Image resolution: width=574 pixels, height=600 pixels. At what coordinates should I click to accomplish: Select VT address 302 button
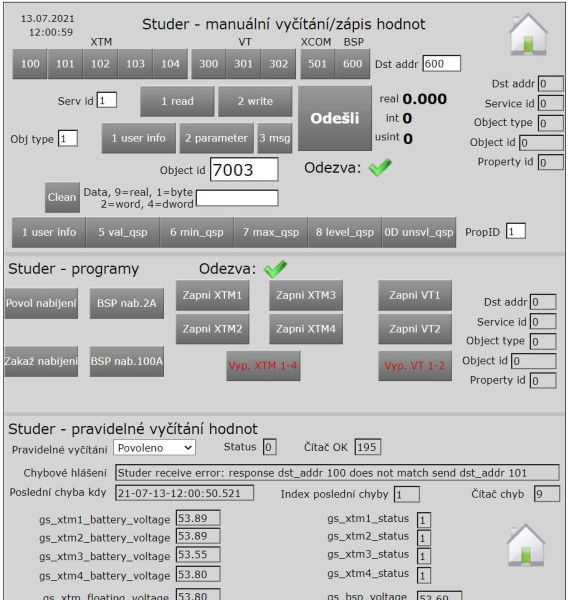pos(278,64)
